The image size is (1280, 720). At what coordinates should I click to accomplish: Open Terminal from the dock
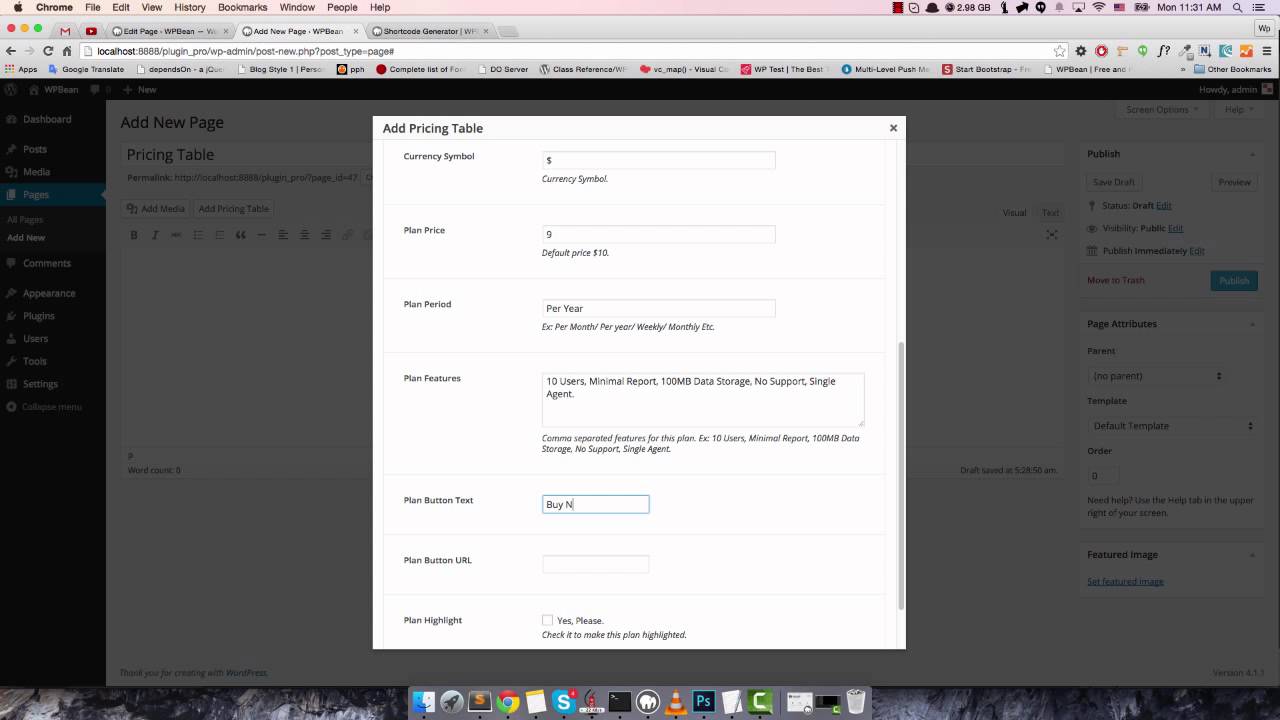tap(620, 702)
